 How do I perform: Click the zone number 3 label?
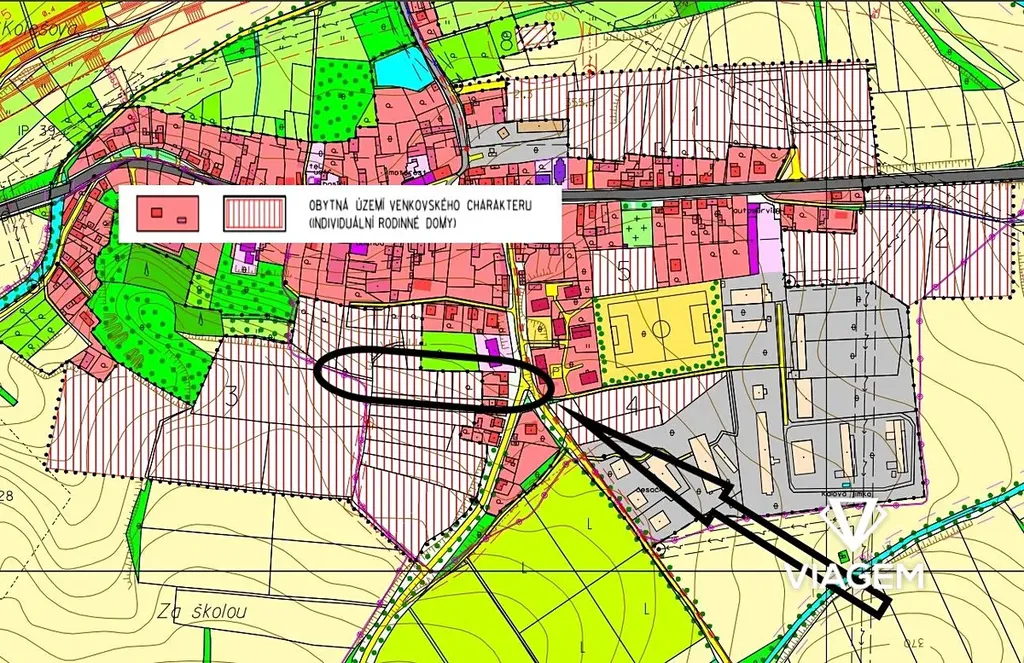pyautogui.click(x=232, y=397)
